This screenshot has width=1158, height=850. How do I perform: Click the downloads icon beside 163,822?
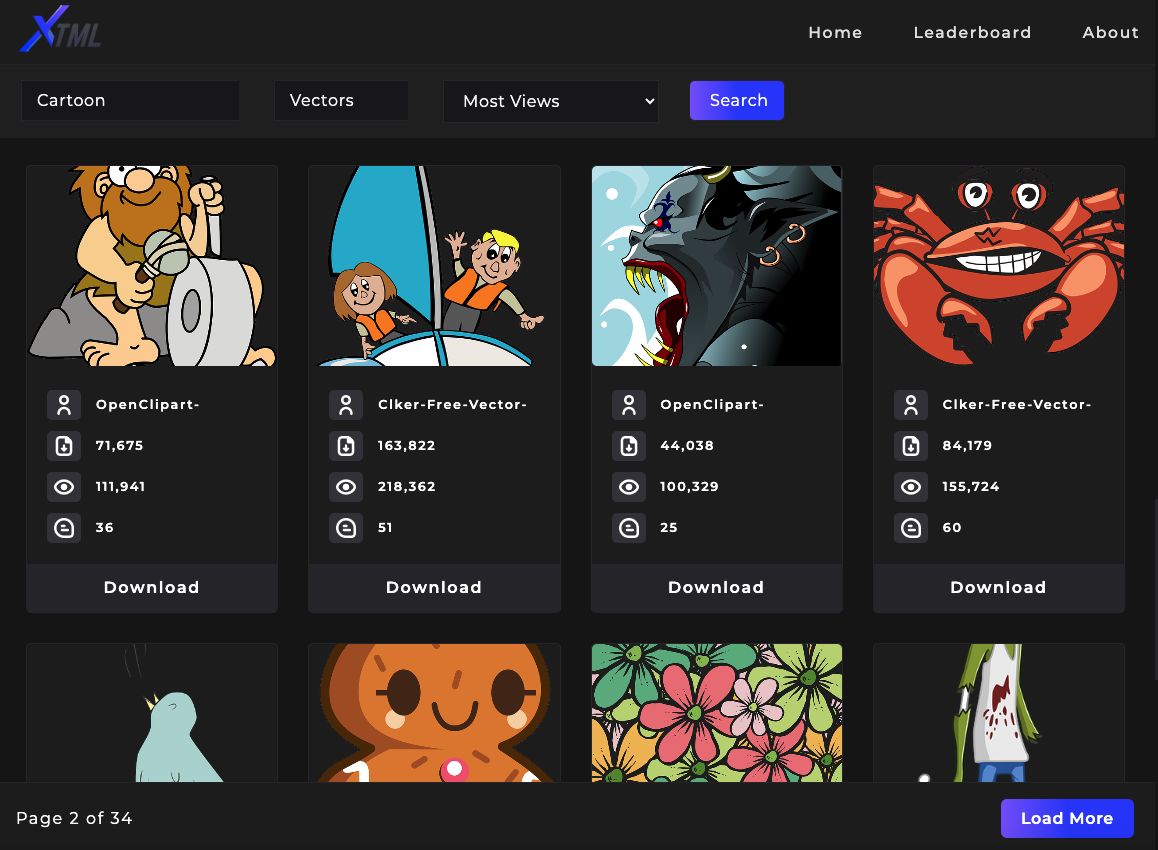pos(346,445)
